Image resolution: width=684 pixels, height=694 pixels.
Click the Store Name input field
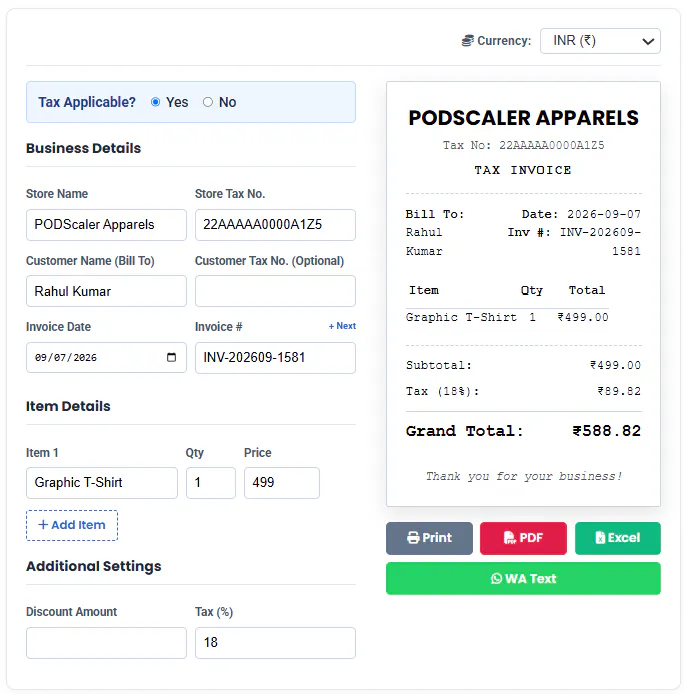click(106, 225)
